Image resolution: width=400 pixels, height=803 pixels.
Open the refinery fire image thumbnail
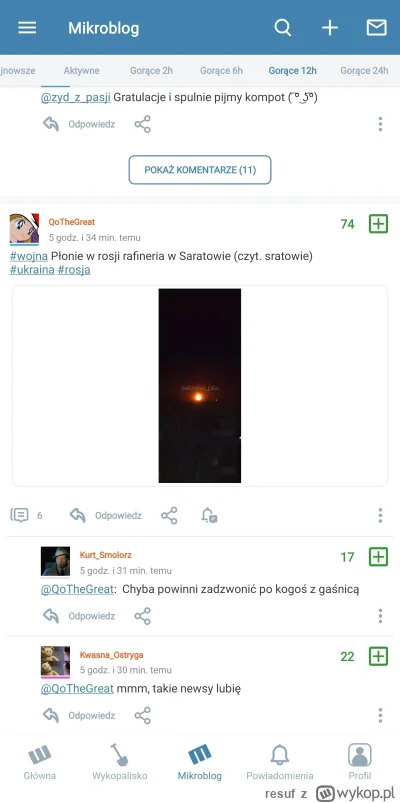tap(200, 386)
